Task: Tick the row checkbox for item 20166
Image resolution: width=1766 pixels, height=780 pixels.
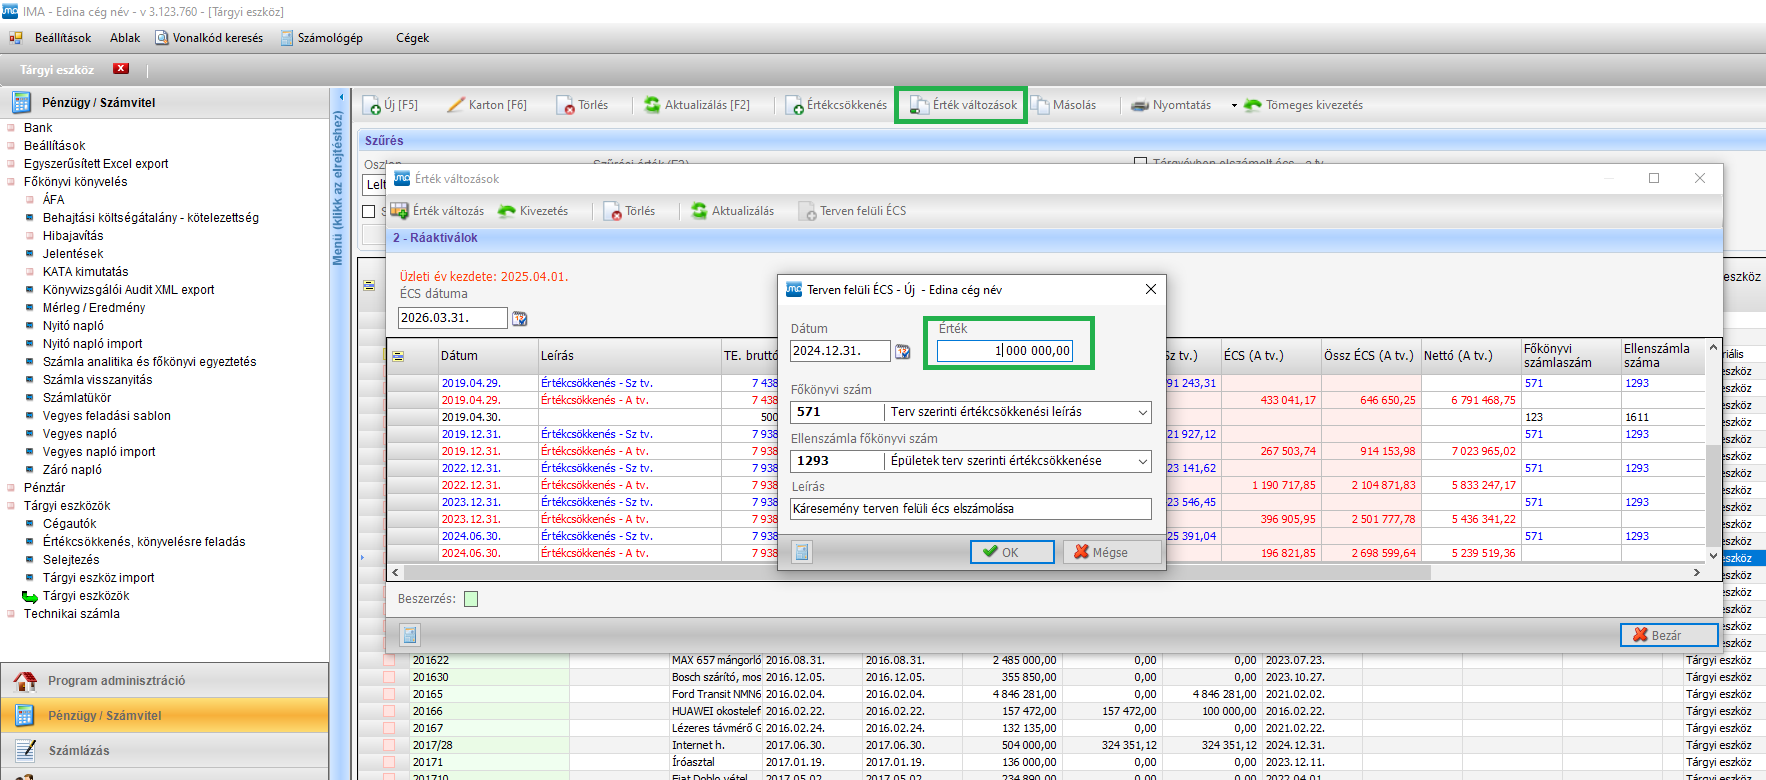Action: tap(390, 712)
